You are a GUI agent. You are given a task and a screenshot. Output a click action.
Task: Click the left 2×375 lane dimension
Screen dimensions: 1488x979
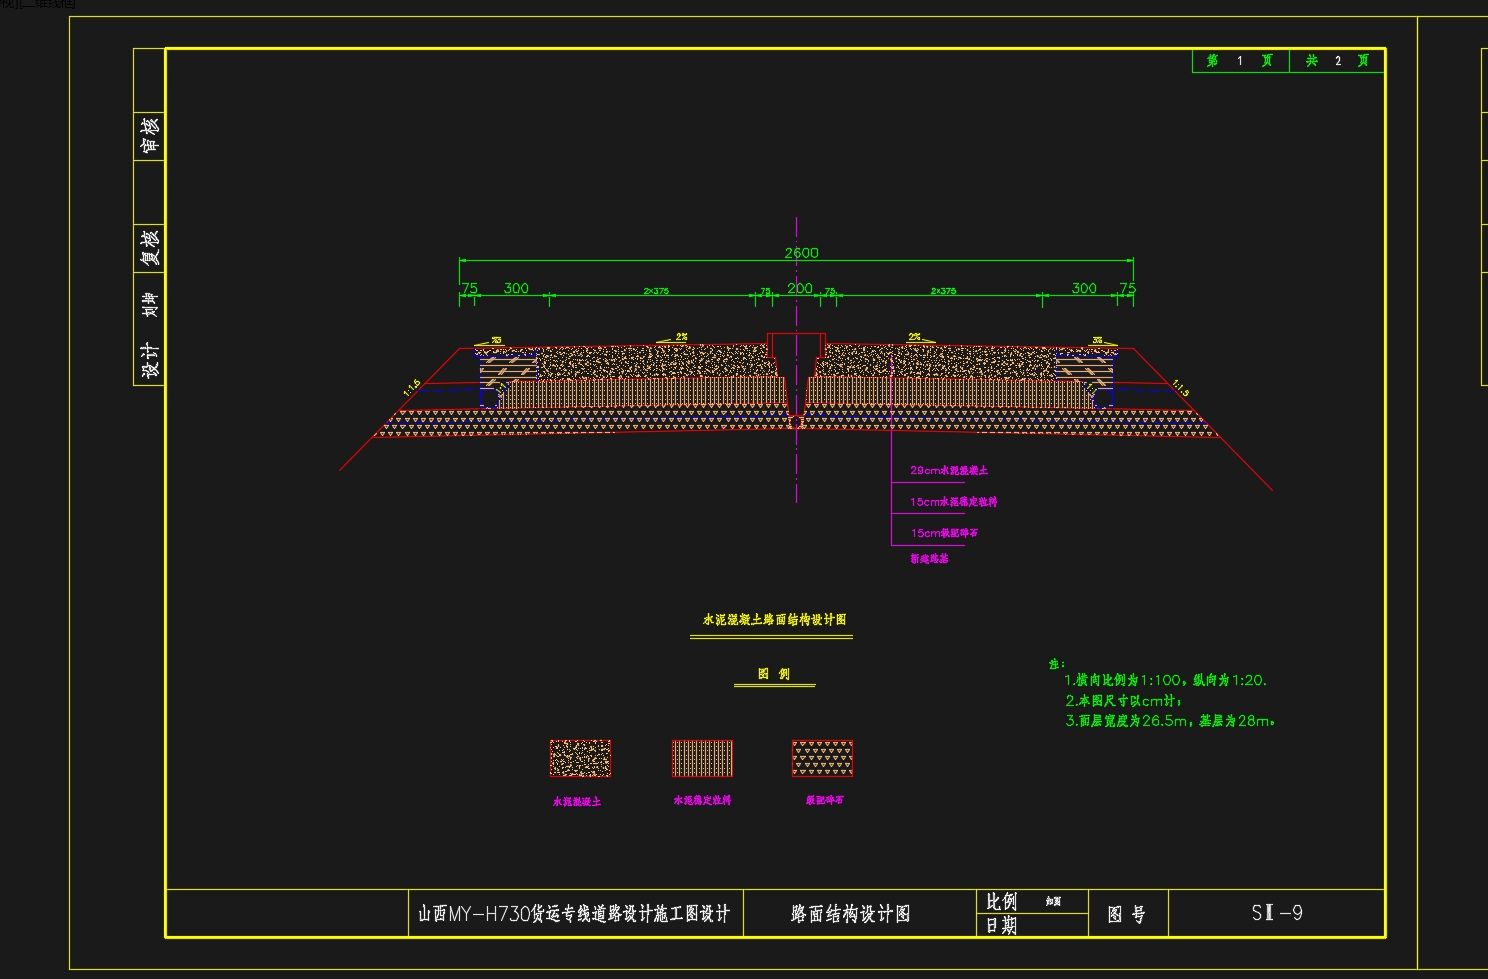656,291
